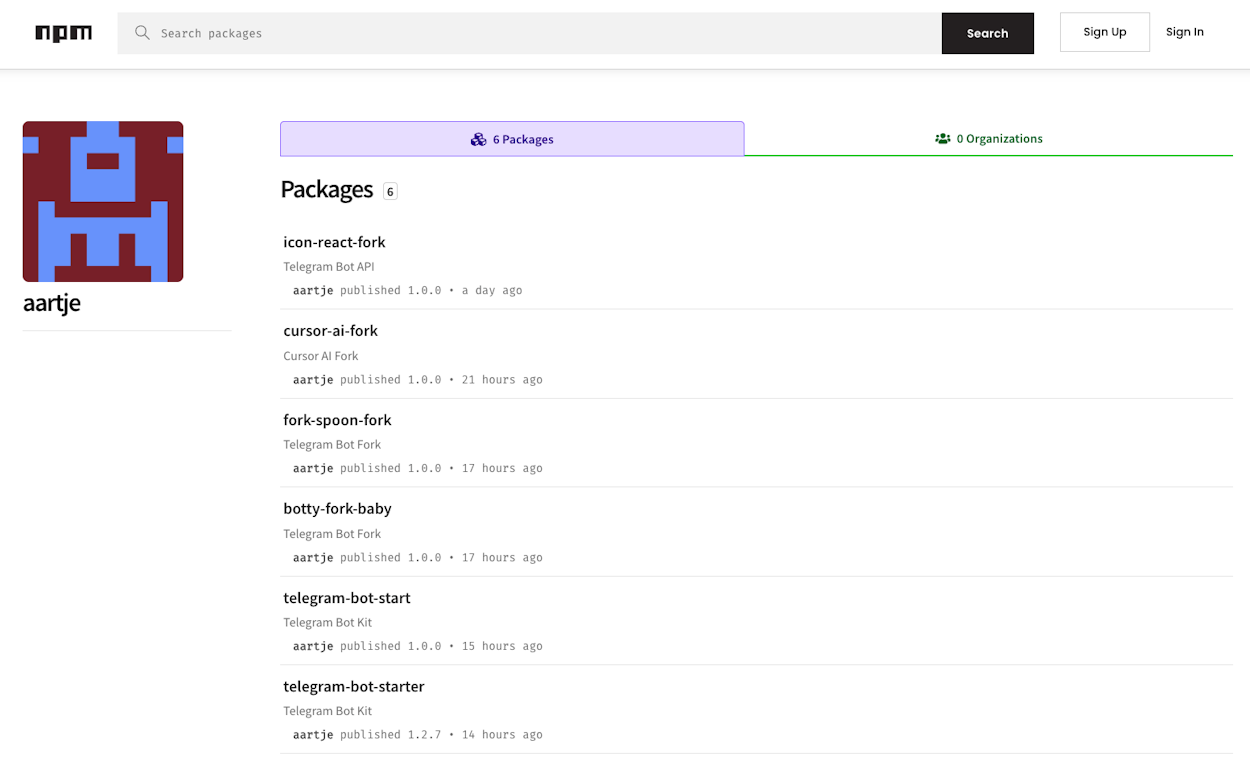1250x765 pixels.
Task: Click the Sign Up button
Action: pyautogui.click(x=1104, y=31)
